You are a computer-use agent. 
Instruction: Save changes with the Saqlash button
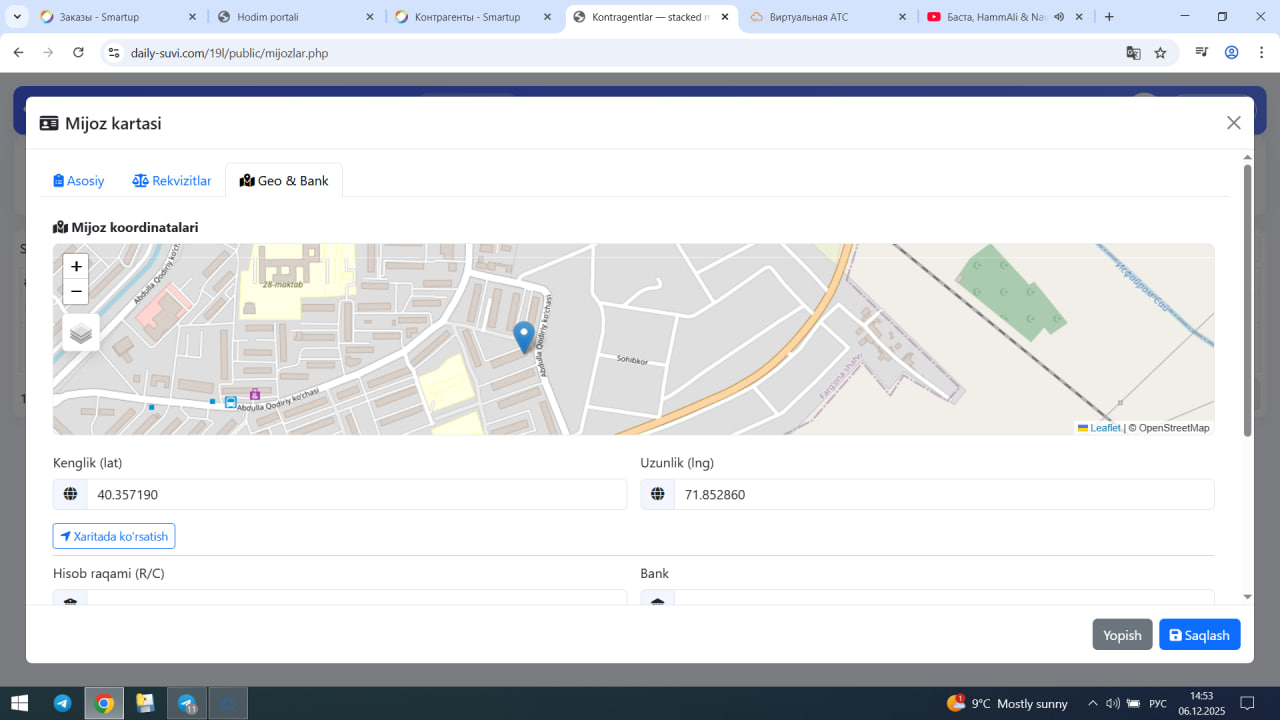pyautogui.click(x=1199, y=635)
